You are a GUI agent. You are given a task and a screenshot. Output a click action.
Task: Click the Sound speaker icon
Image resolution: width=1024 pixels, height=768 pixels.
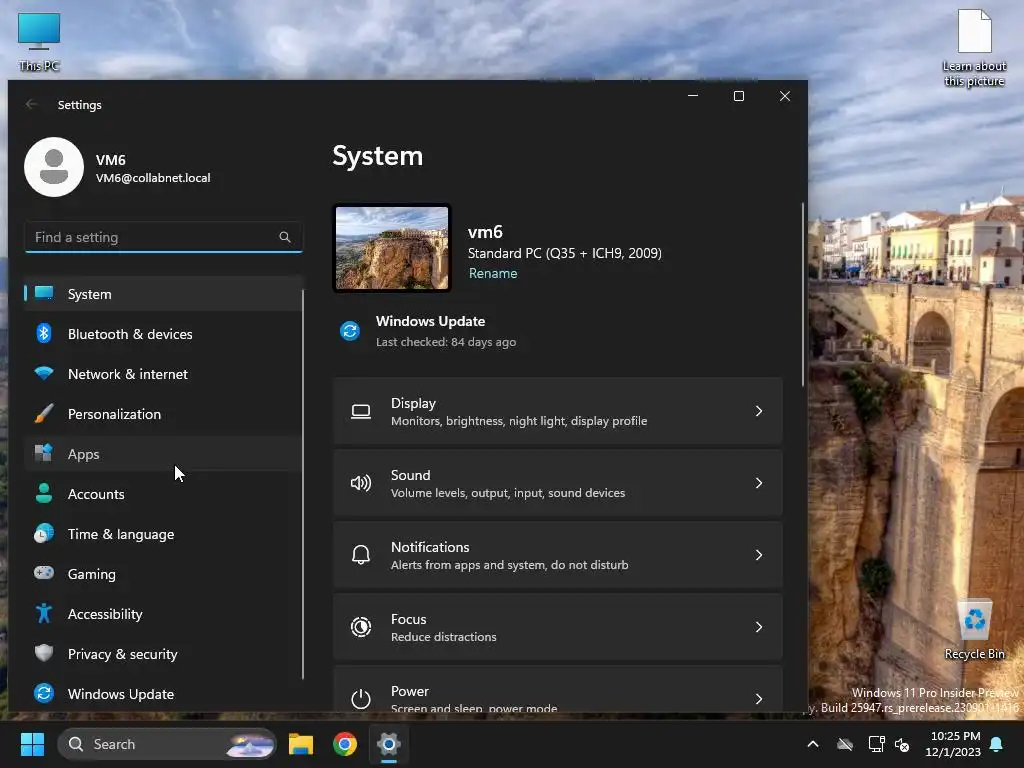[x=360, y=483]
